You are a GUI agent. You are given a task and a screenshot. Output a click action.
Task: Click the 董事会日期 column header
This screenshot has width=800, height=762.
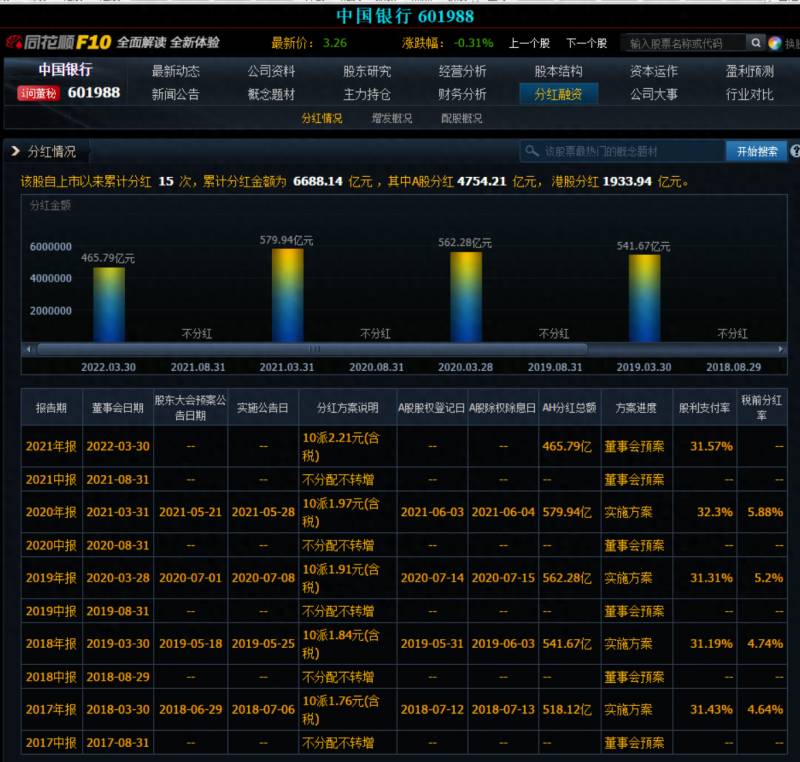(118, 408)
